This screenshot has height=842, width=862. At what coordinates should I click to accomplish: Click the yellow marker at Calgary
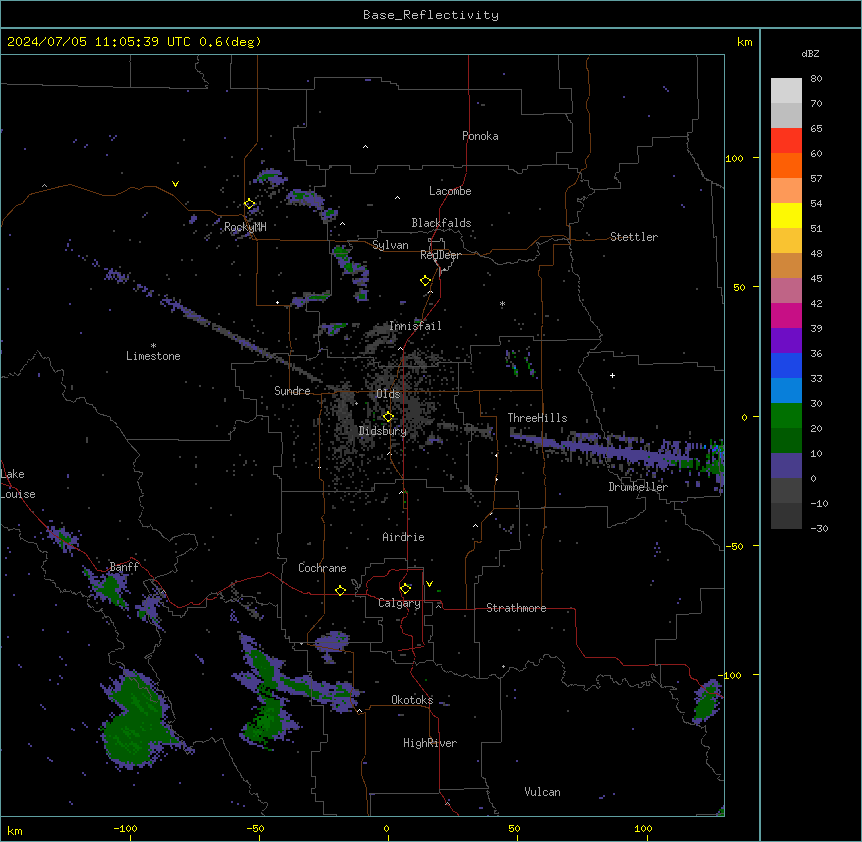click(x=405, y=589)
